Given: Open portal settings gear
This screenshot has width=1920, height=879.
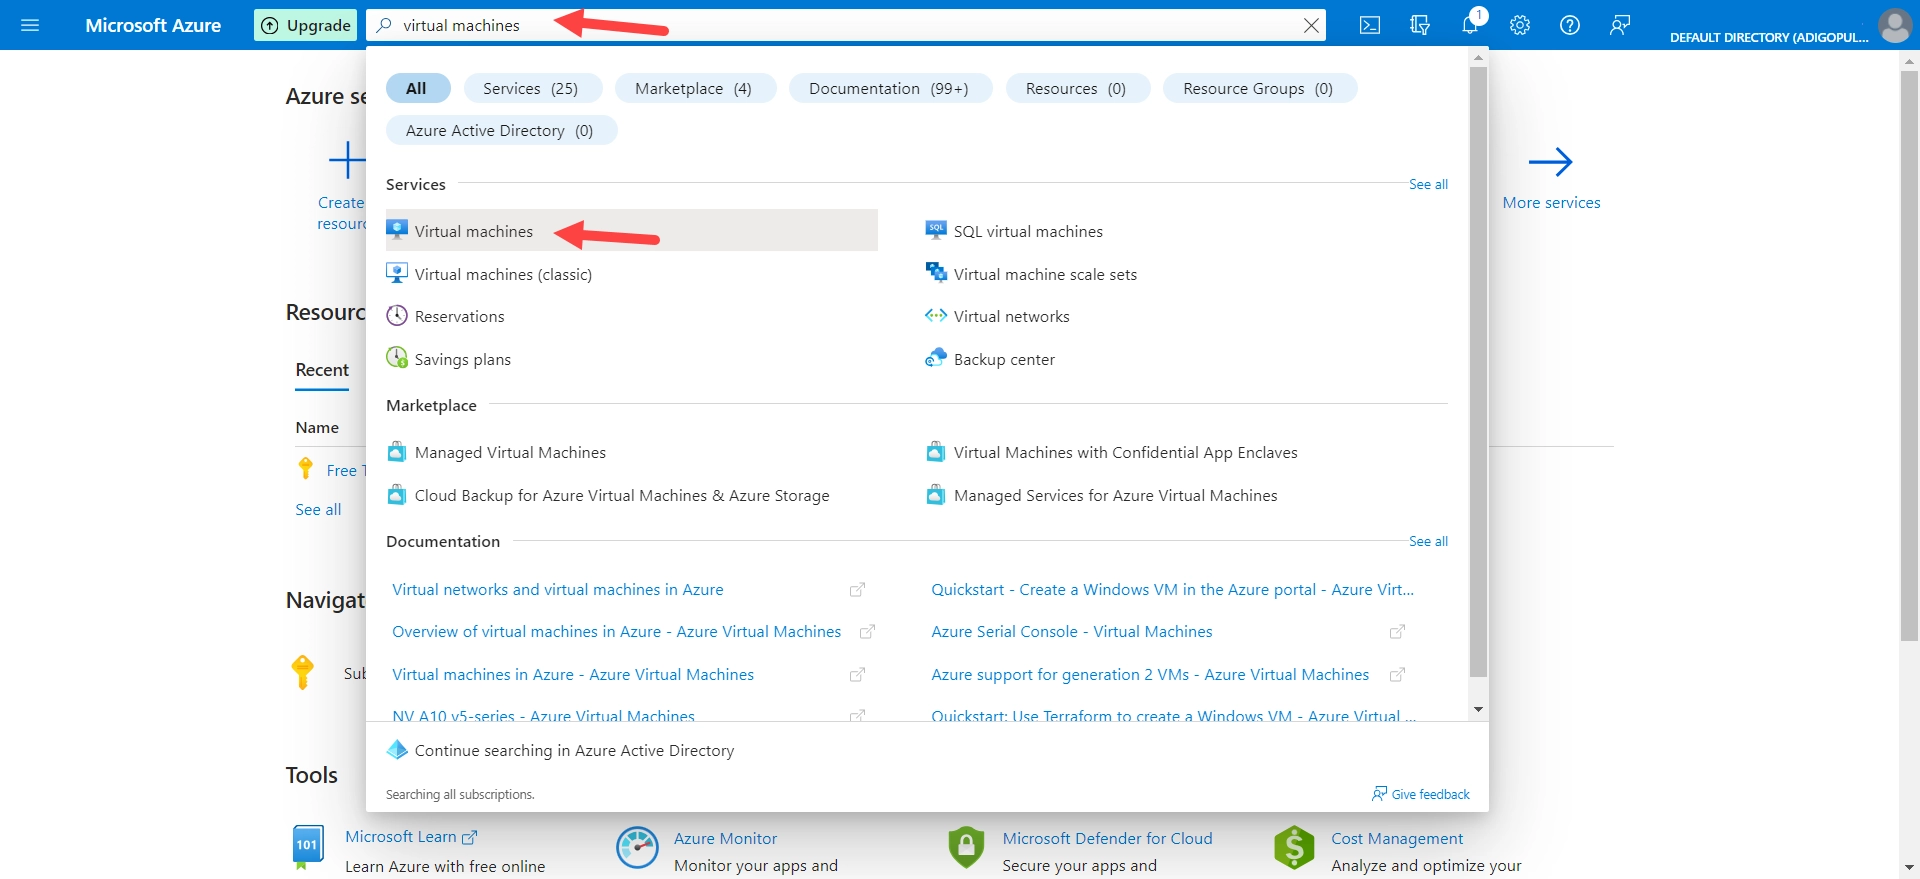Looking at the screenshot, I should [x=1520, y=25].
